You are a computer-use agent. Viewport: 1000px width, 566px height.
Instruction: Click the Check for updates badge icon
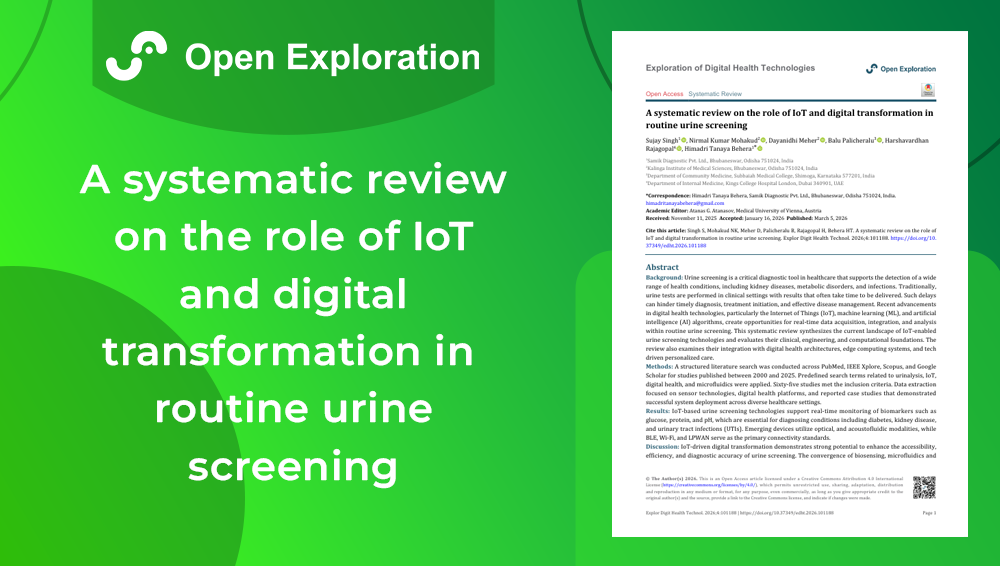[929, 90]
